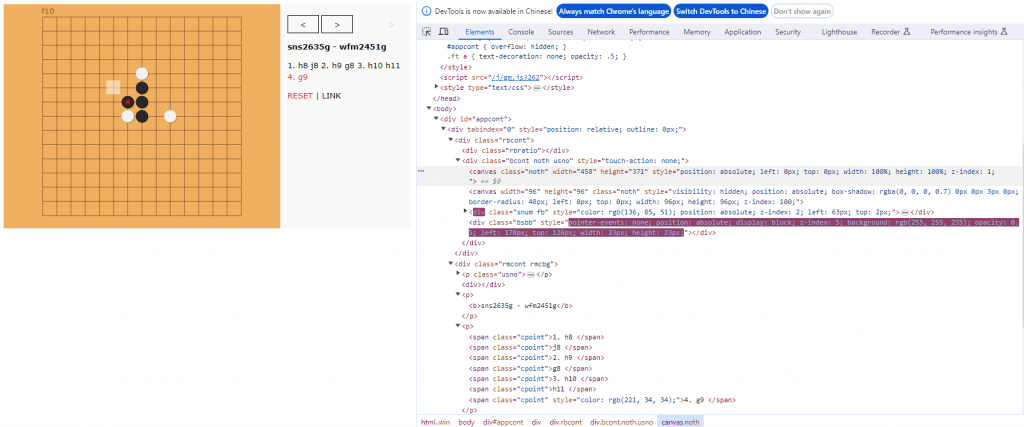This screenshot has width=1024, height=427.
Task: Click Switch DevTools to Chinese button
Action: coord(721,12)
